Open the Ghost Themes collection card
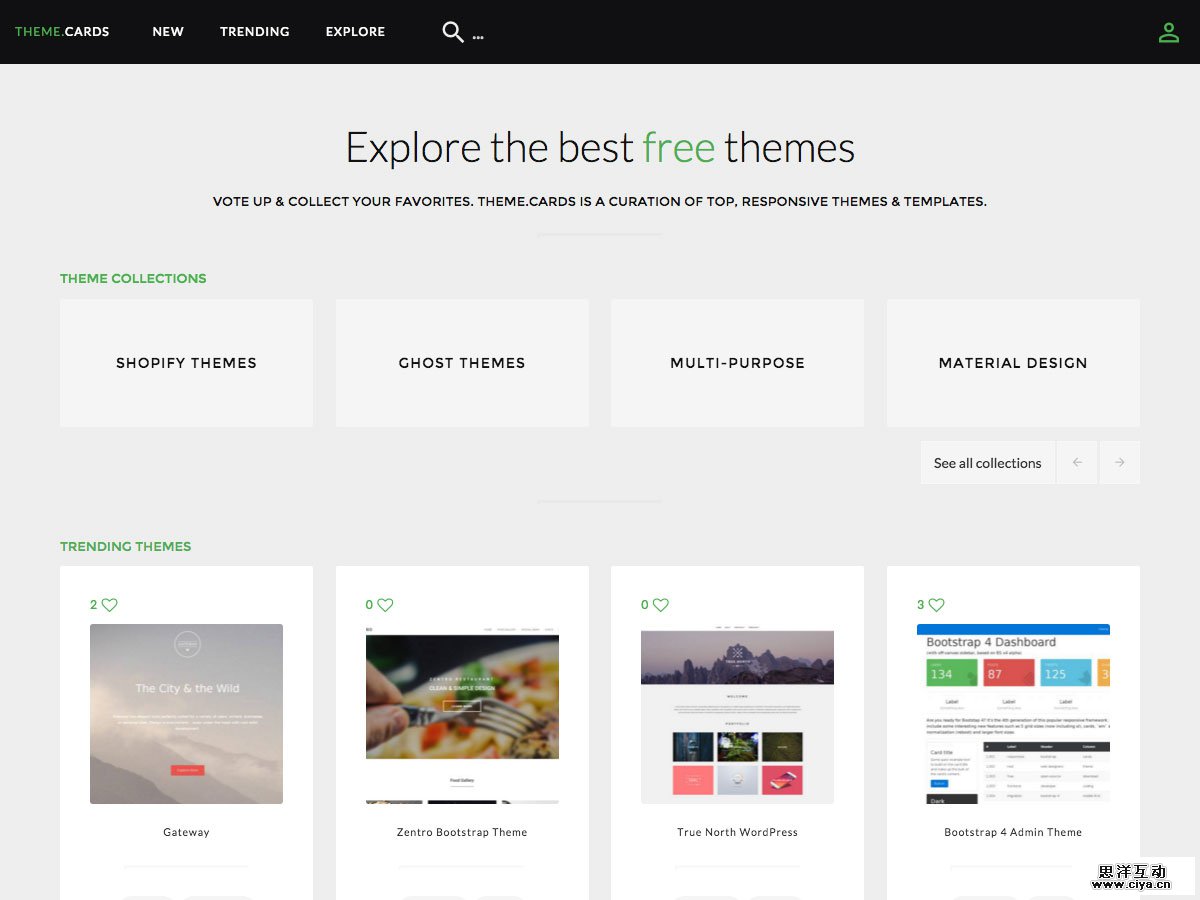Viewport: 1200px width, 900px height. [462, 363]
